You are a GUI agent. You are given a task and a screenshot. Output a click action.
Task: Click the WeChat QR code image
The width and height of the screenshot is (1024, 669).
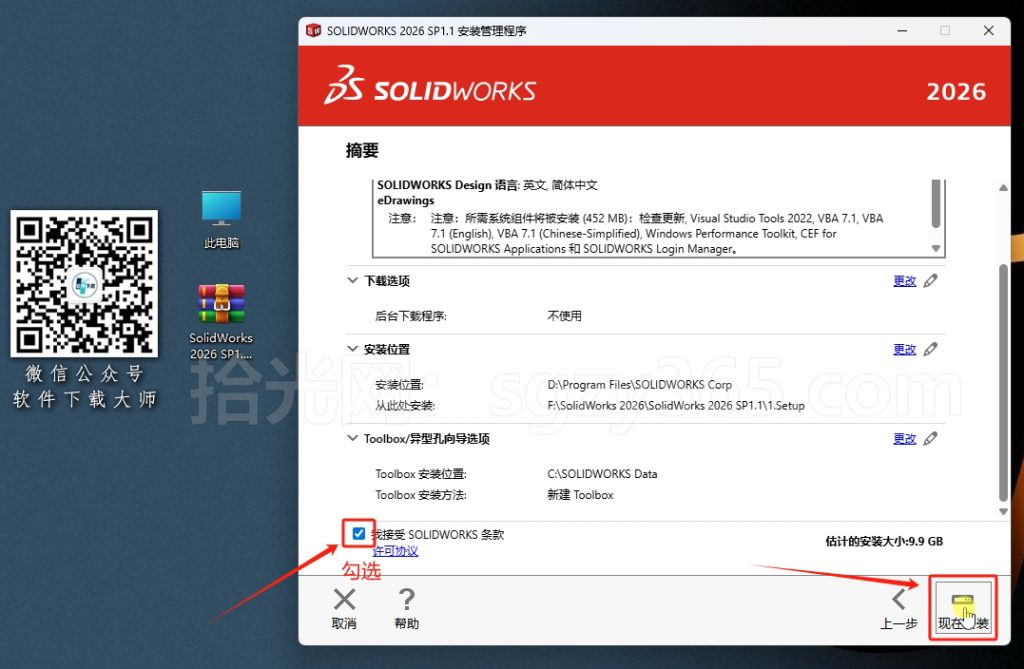pos(84,283)
